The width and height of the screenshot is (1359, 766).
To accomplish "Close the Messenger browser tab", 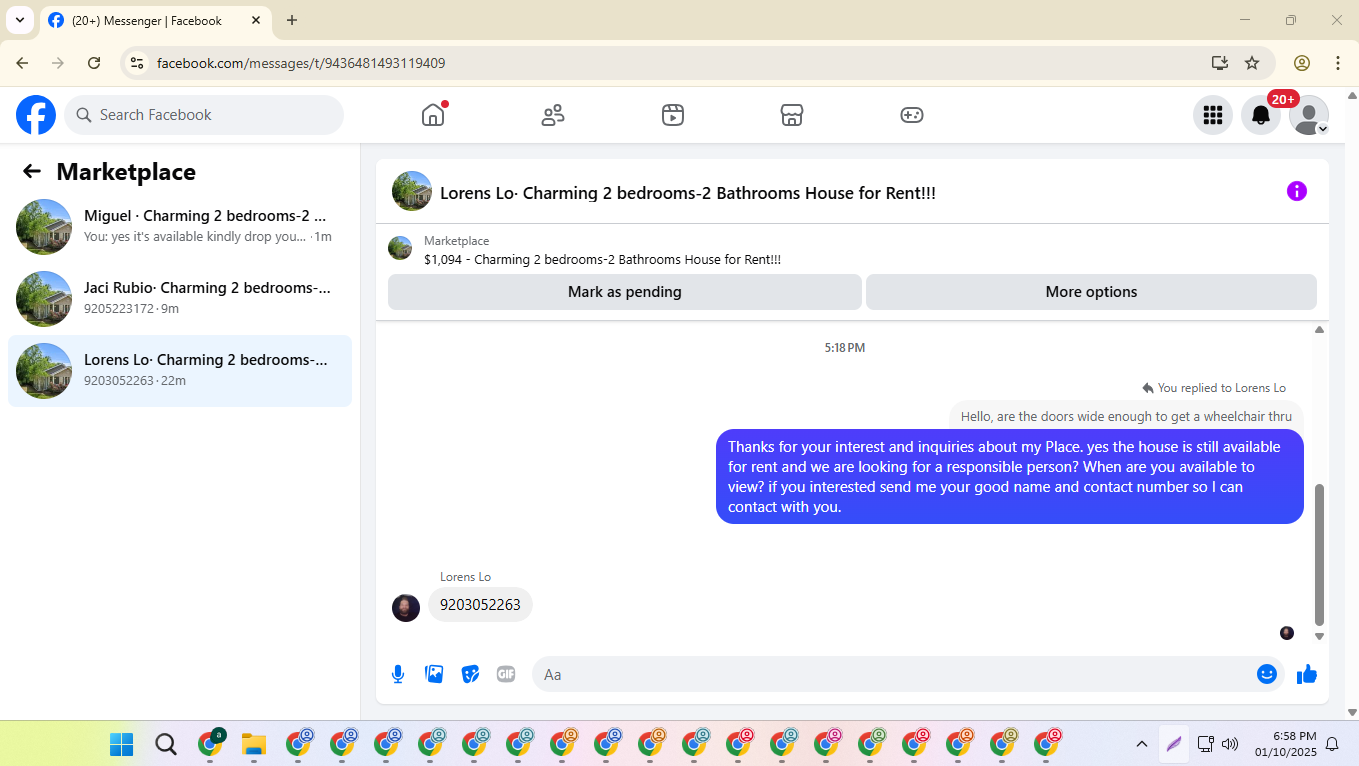I will coord(256,20).
